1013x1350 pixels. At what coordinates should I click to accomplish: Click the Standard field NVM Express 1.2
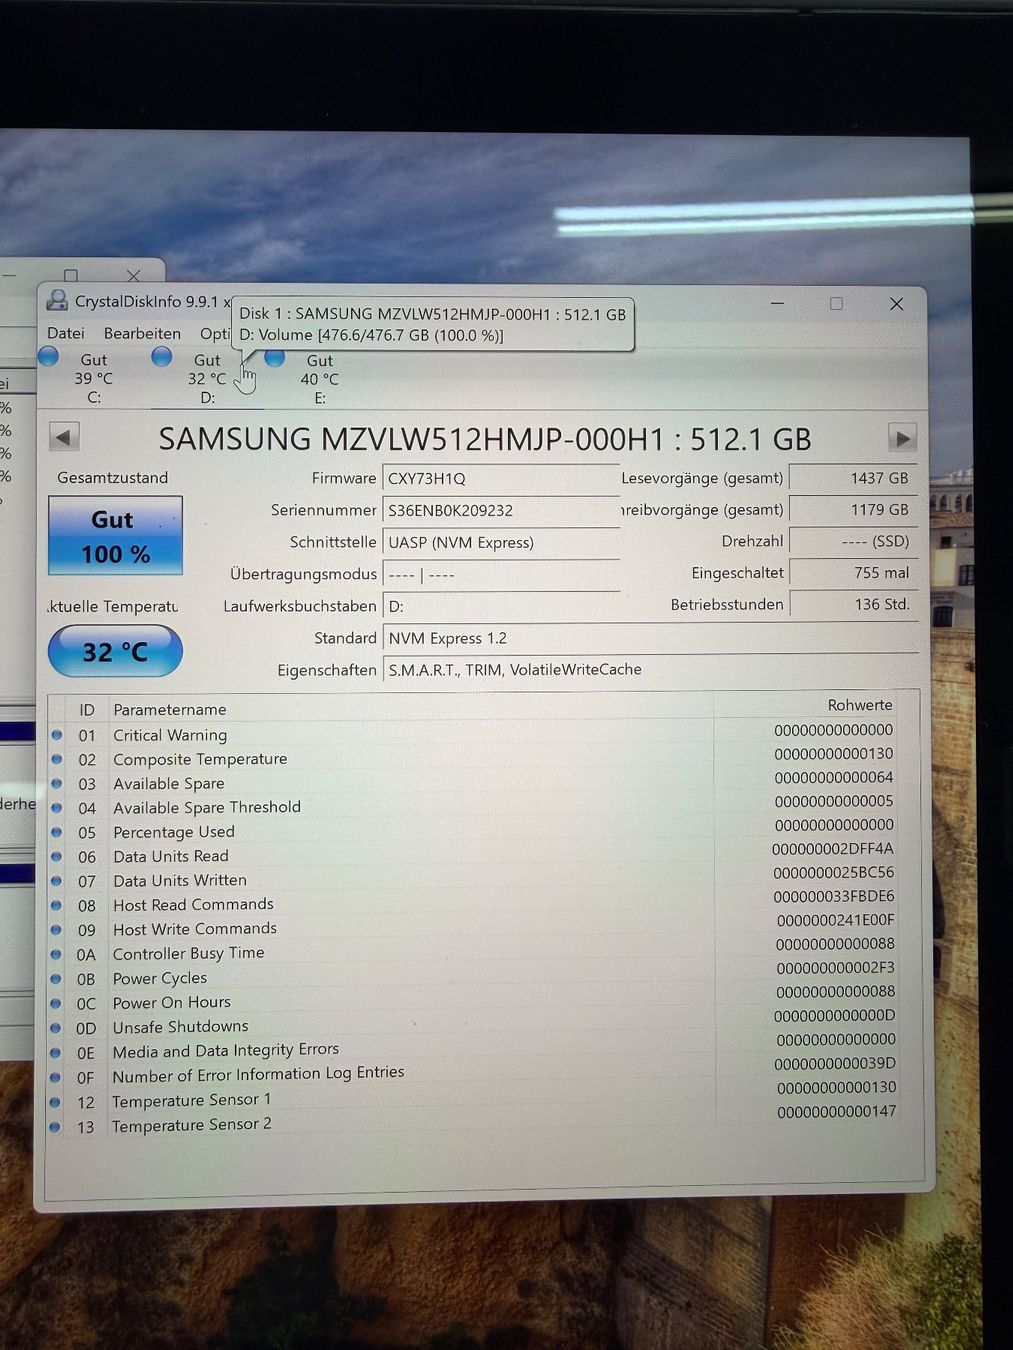point(651,638)
